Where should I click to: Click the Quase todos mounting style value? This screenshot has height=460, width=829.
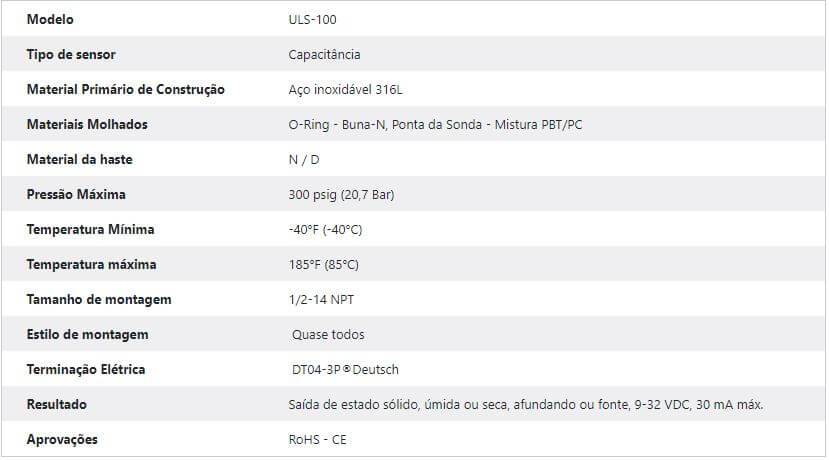pyautogui.click(x=328, y=334)
